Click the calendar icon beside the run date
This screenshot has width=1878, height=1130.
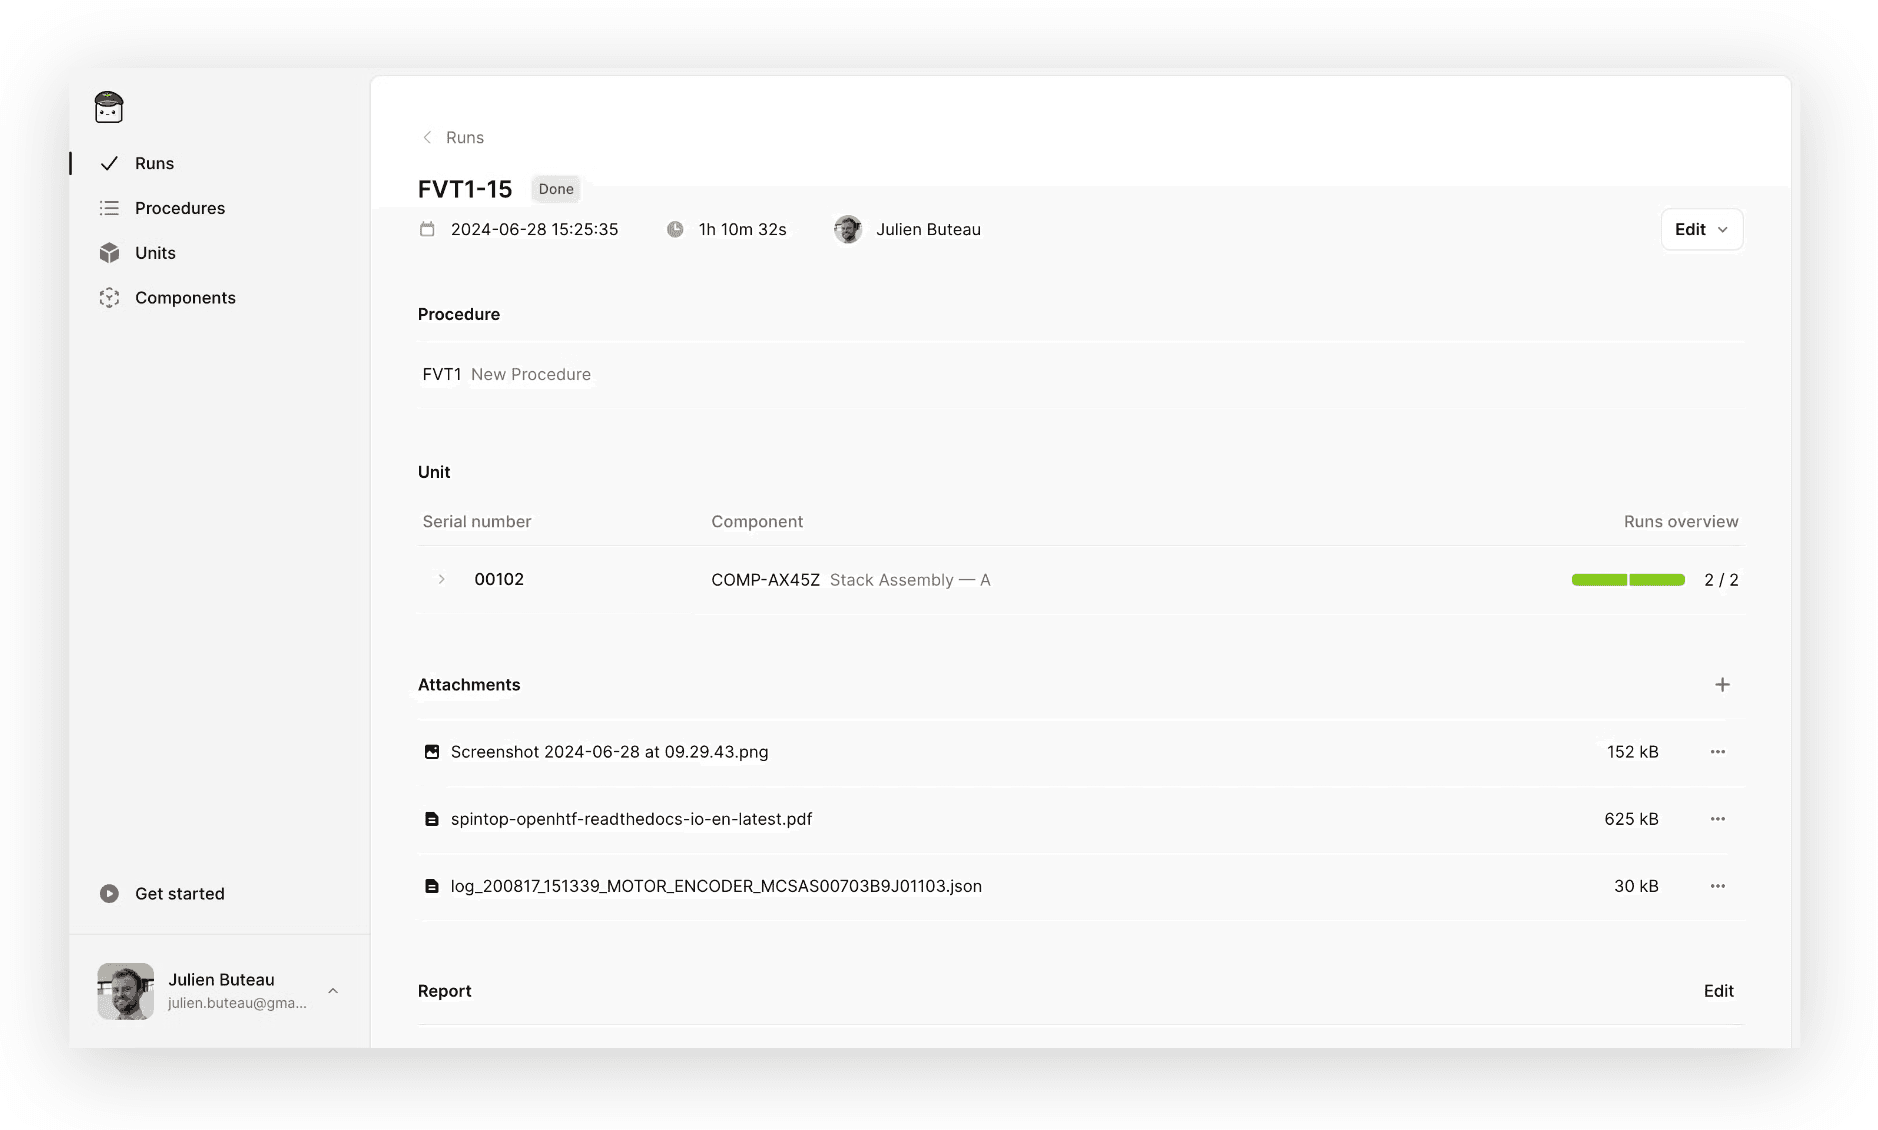[429, 229]
